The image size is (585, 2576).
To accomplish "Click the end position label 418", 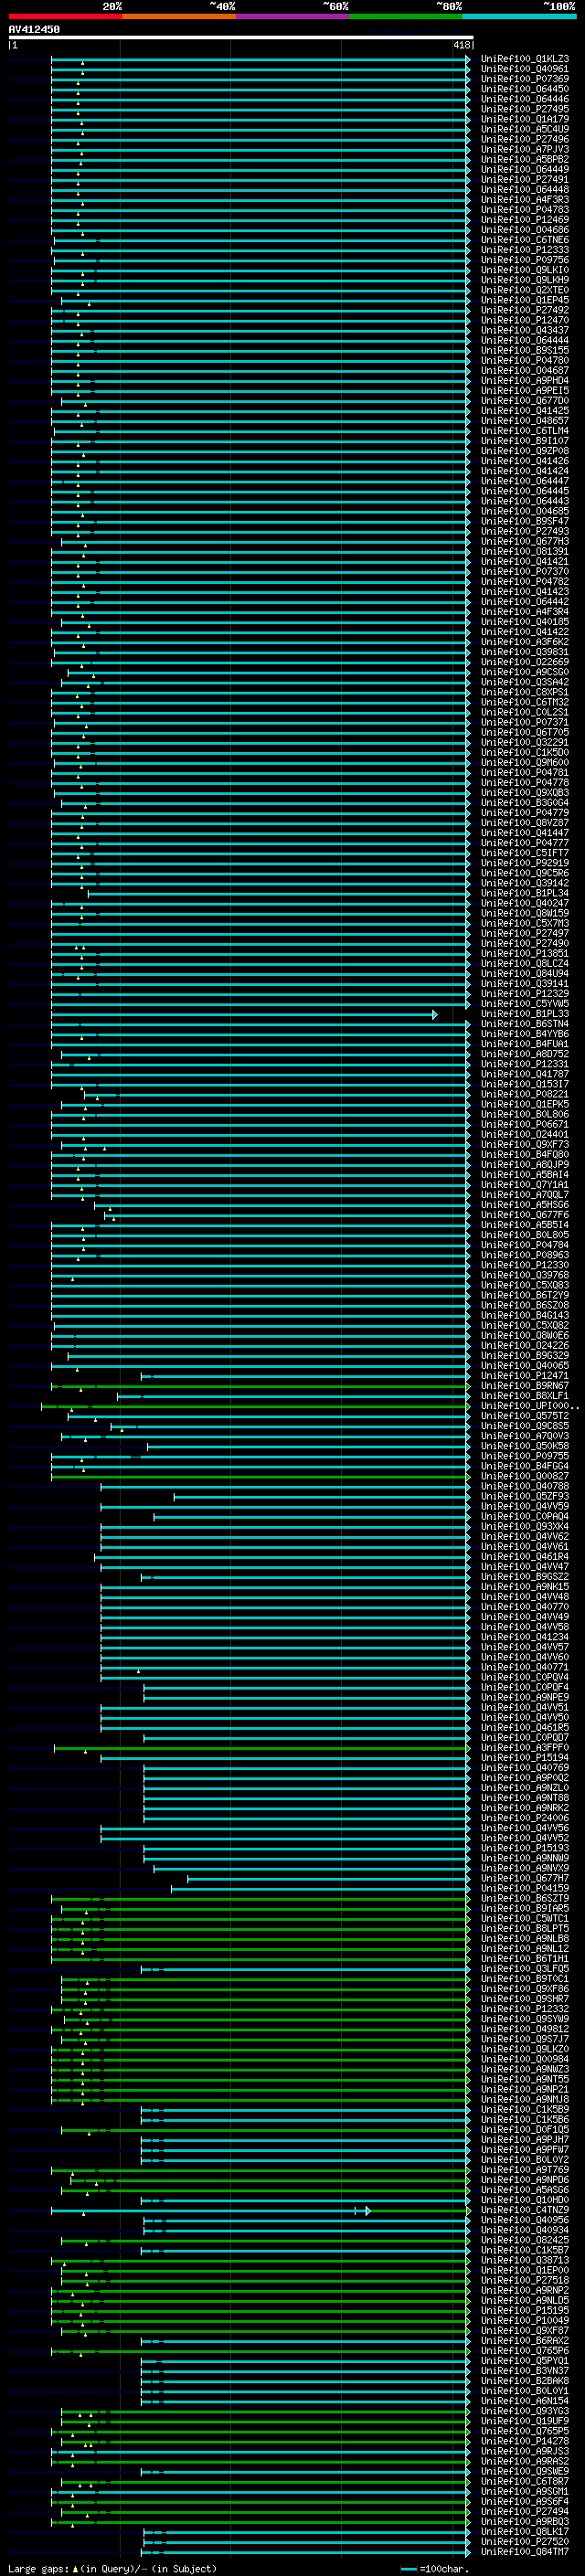I will pyautogui.click(x=461, y=45).
